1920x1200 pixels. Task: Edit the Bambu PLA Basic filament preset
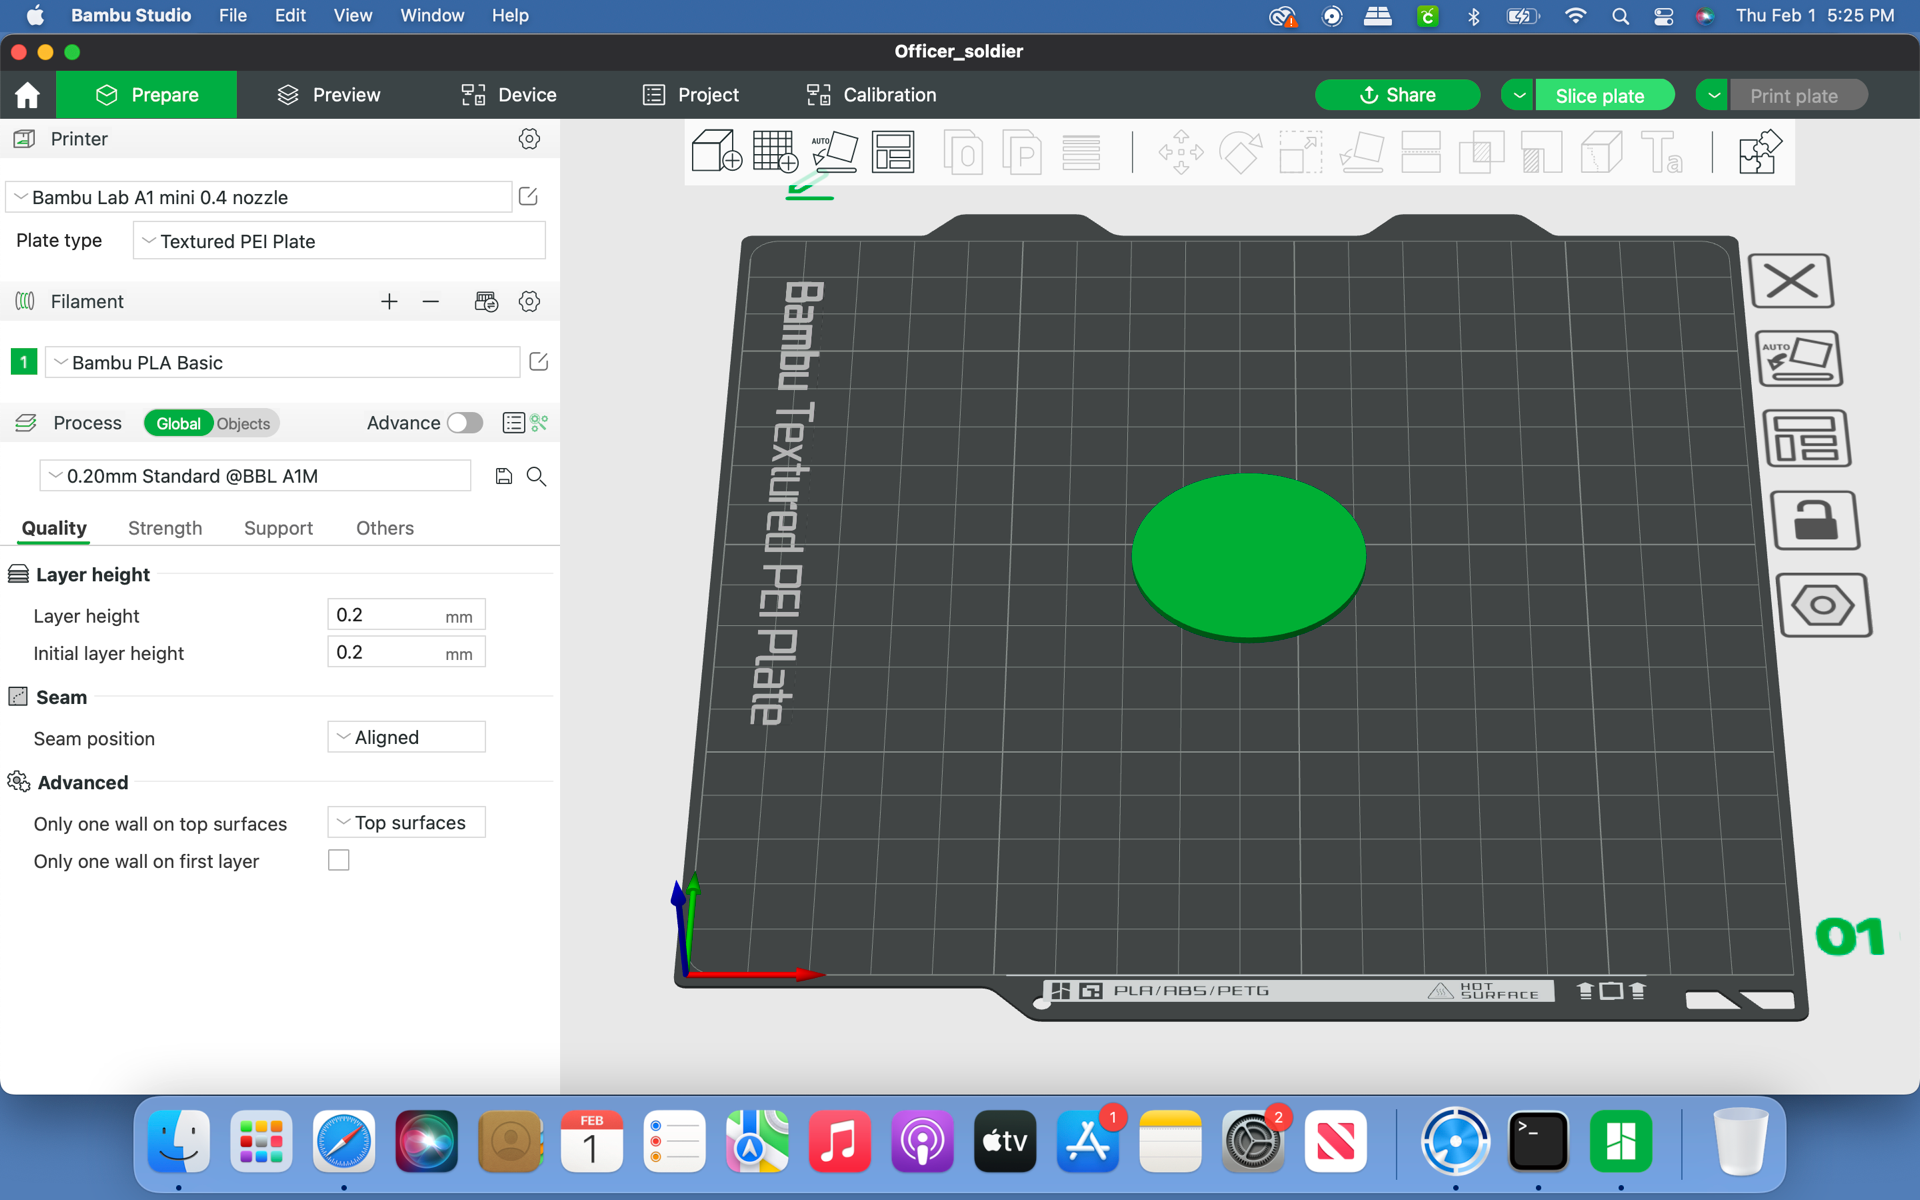coord(538,362)
